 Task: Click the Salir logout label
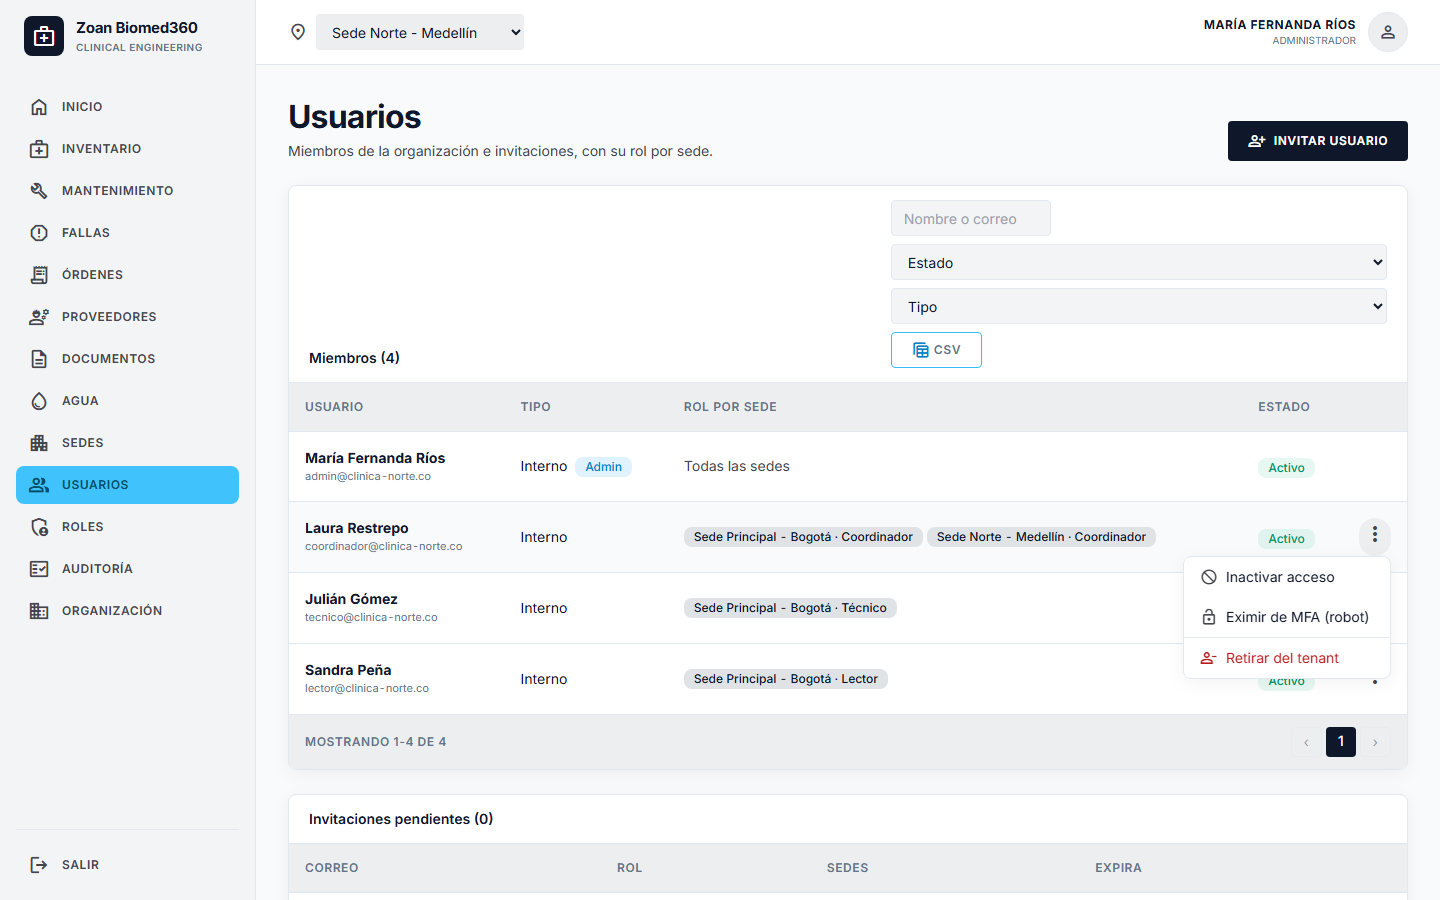(x=80, y=865)
